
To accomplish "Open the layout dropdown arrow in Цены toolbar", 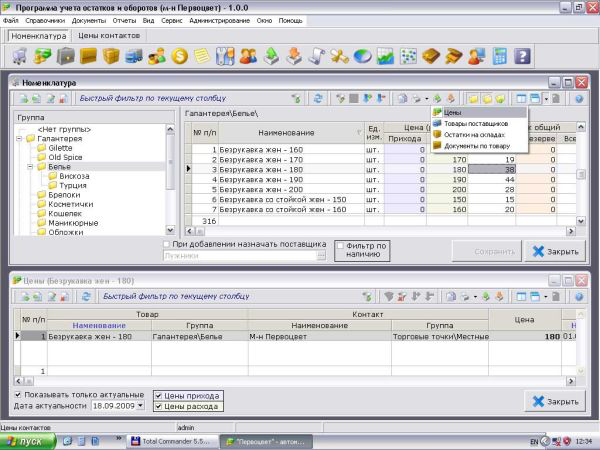I will (546, 297).
